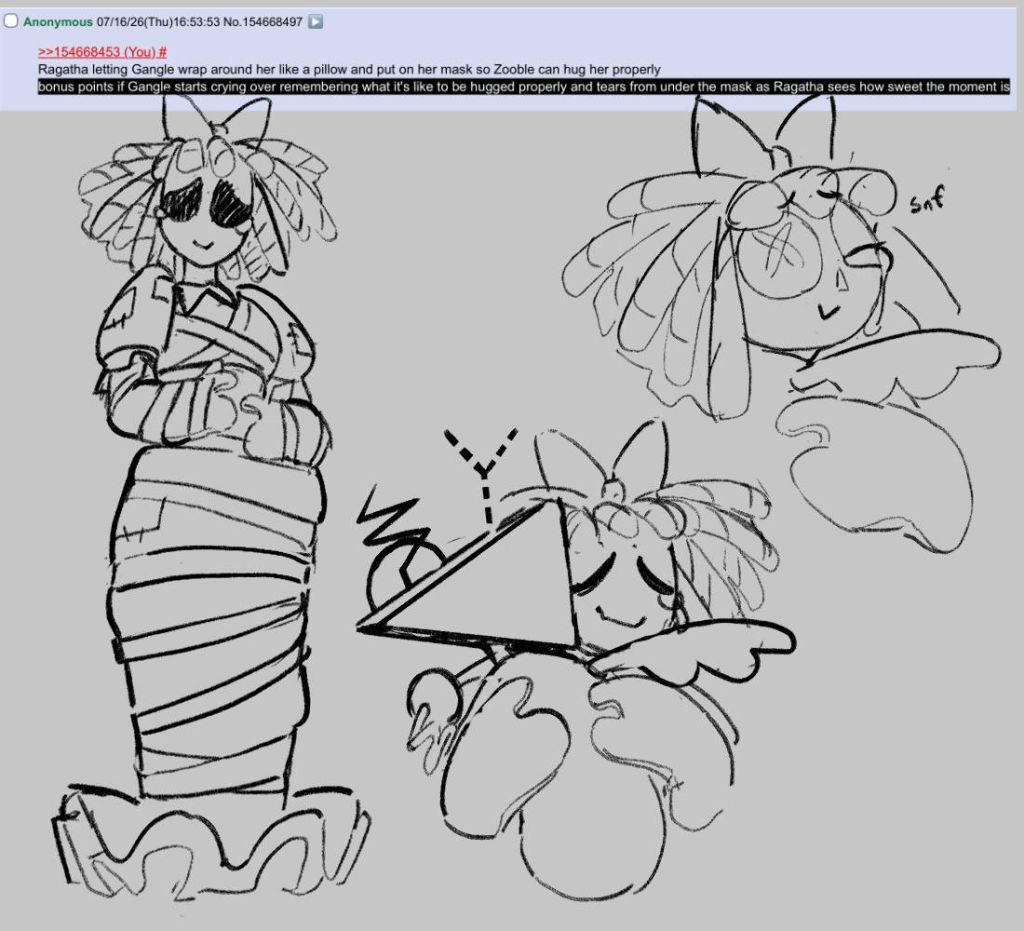Click the highlighted spoiler line starting 'bonus points'

pyautogui.click(x=524, y=86)
